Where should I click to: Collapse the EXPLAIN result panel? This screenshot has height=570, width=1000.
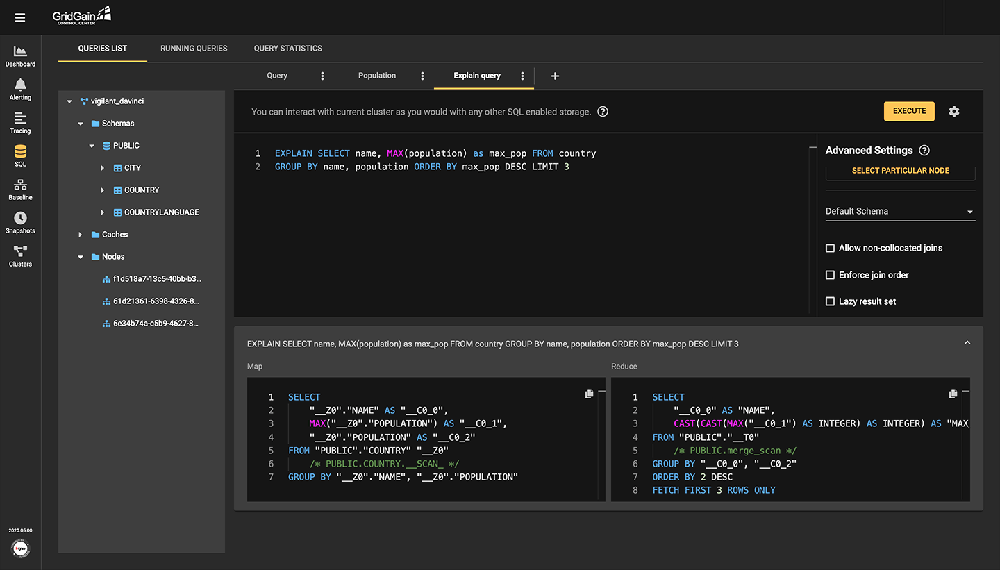point(967,343)
